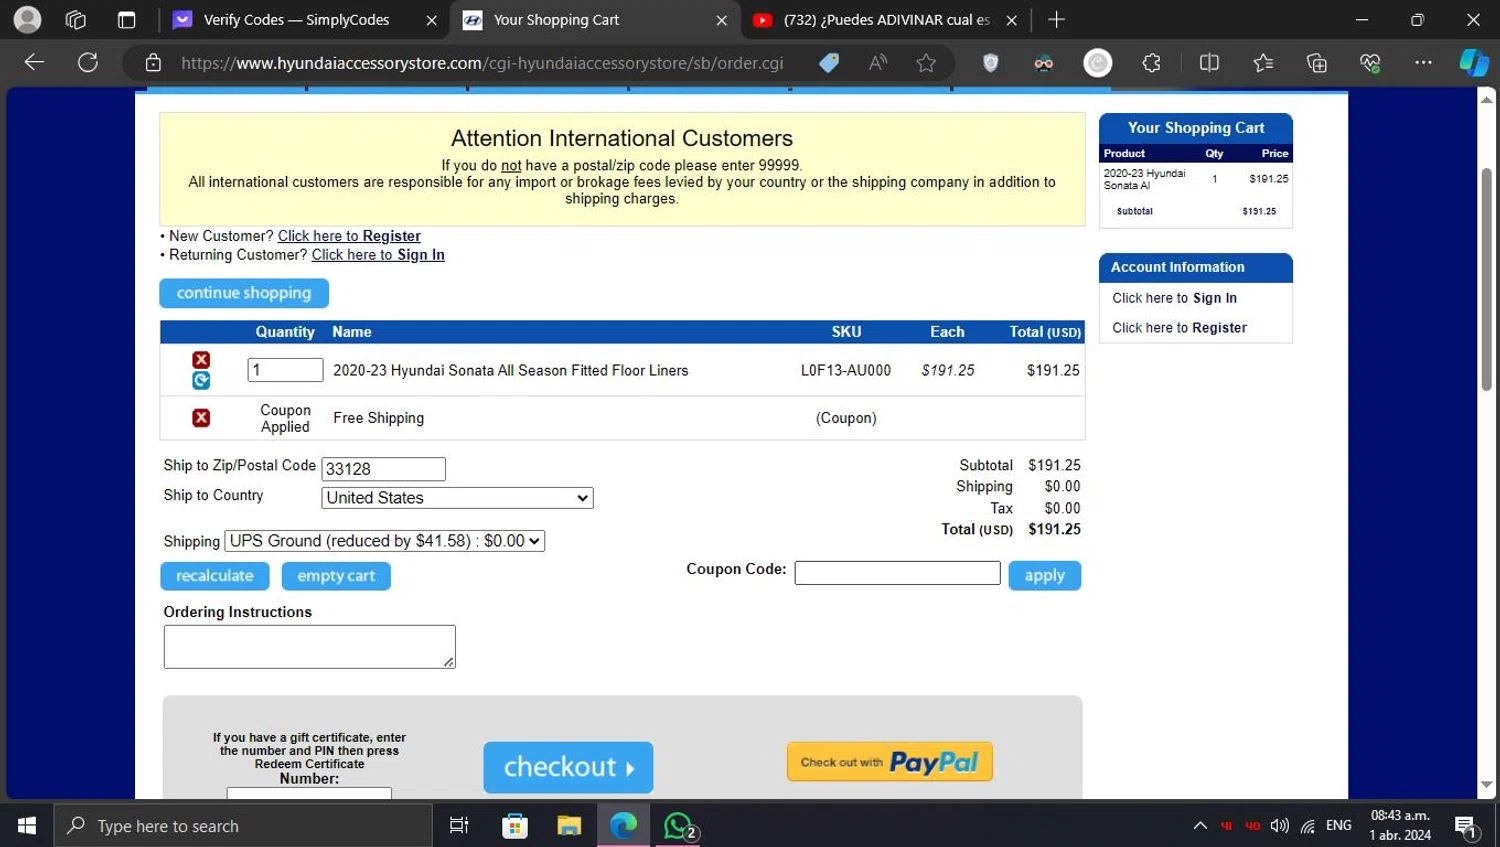Open the round grey extension icon
The height and width of the screenshot is (847, 1500).
1098,63
